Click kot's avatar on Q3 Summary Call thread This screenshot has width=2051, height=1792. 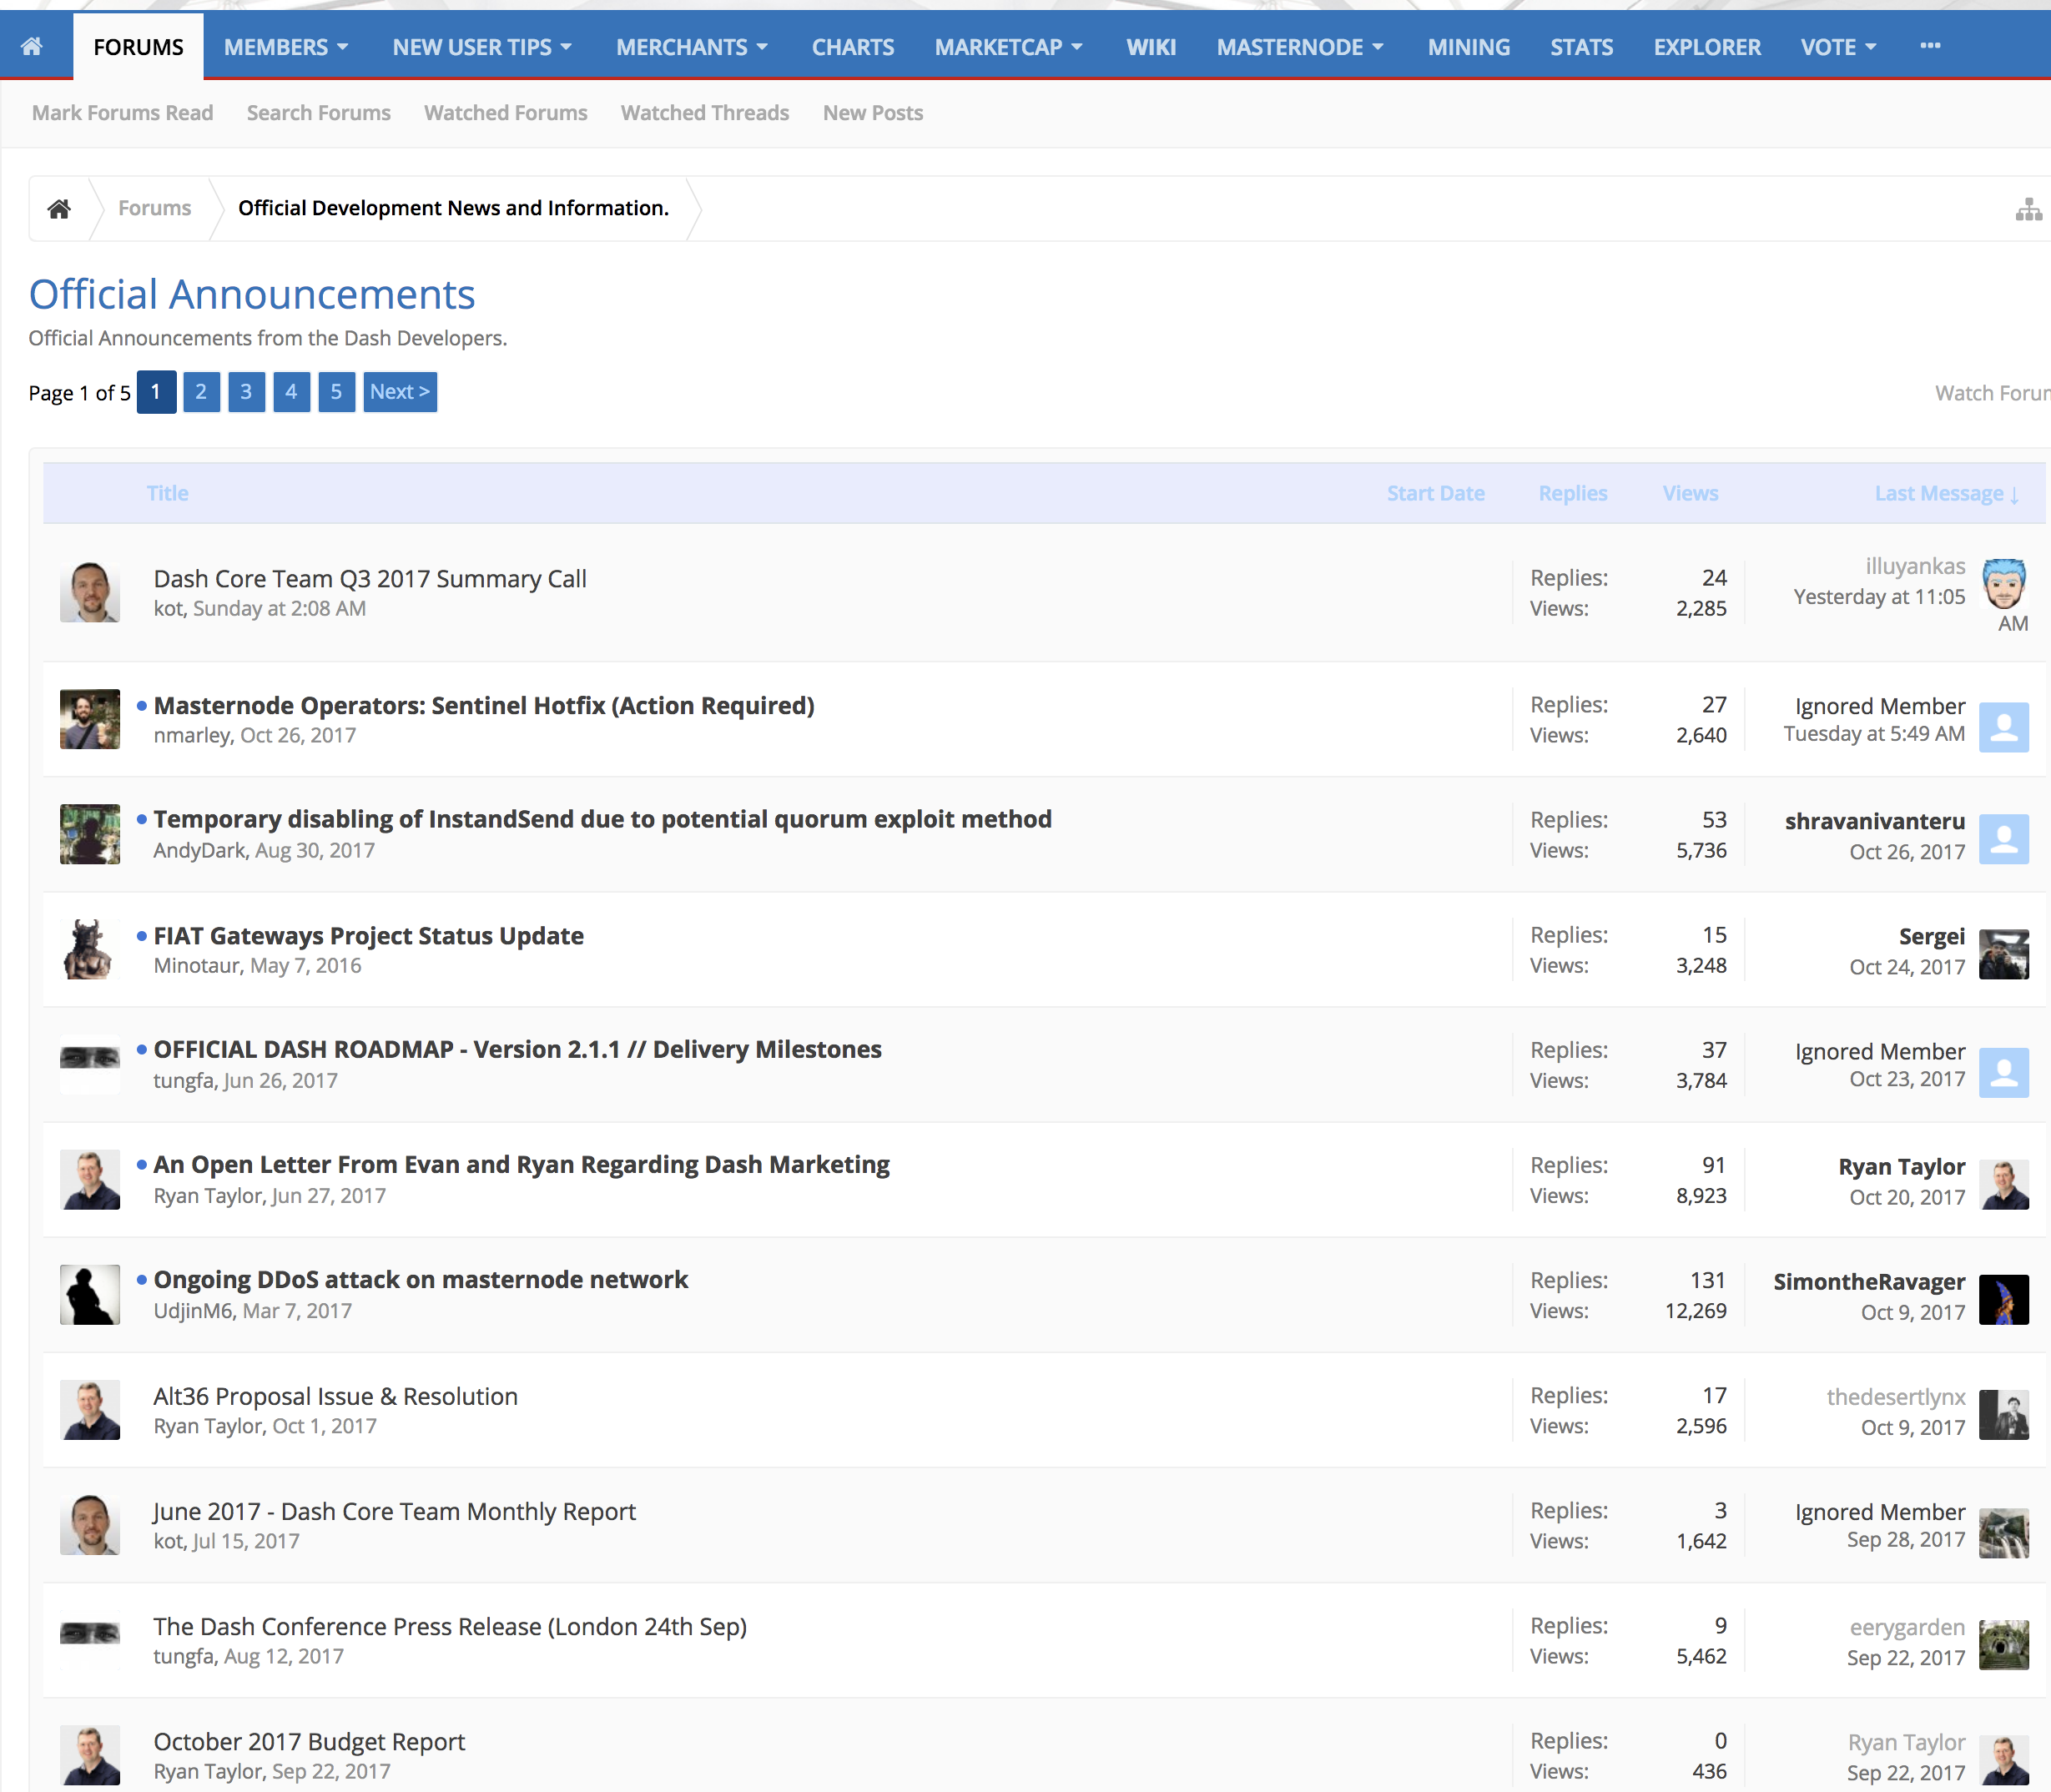click(90, 592)
